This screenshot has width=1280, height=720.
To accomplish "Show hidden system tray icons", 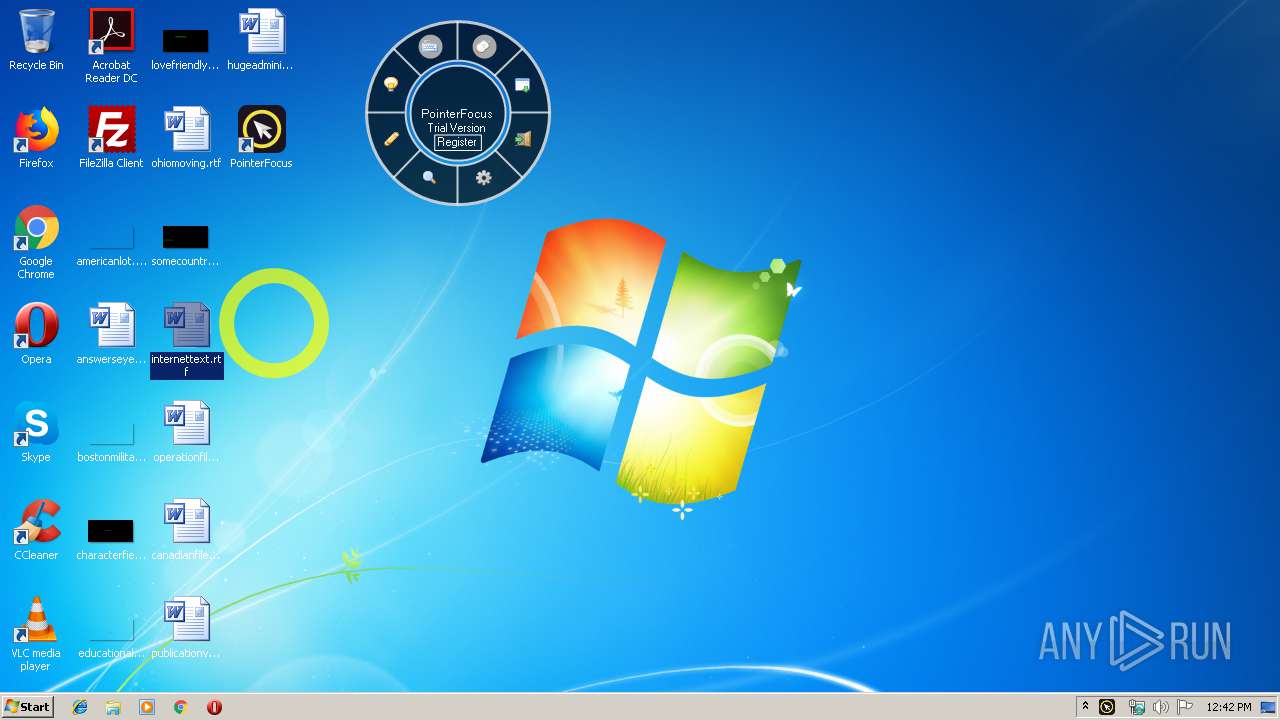I will pos(1085,707).
